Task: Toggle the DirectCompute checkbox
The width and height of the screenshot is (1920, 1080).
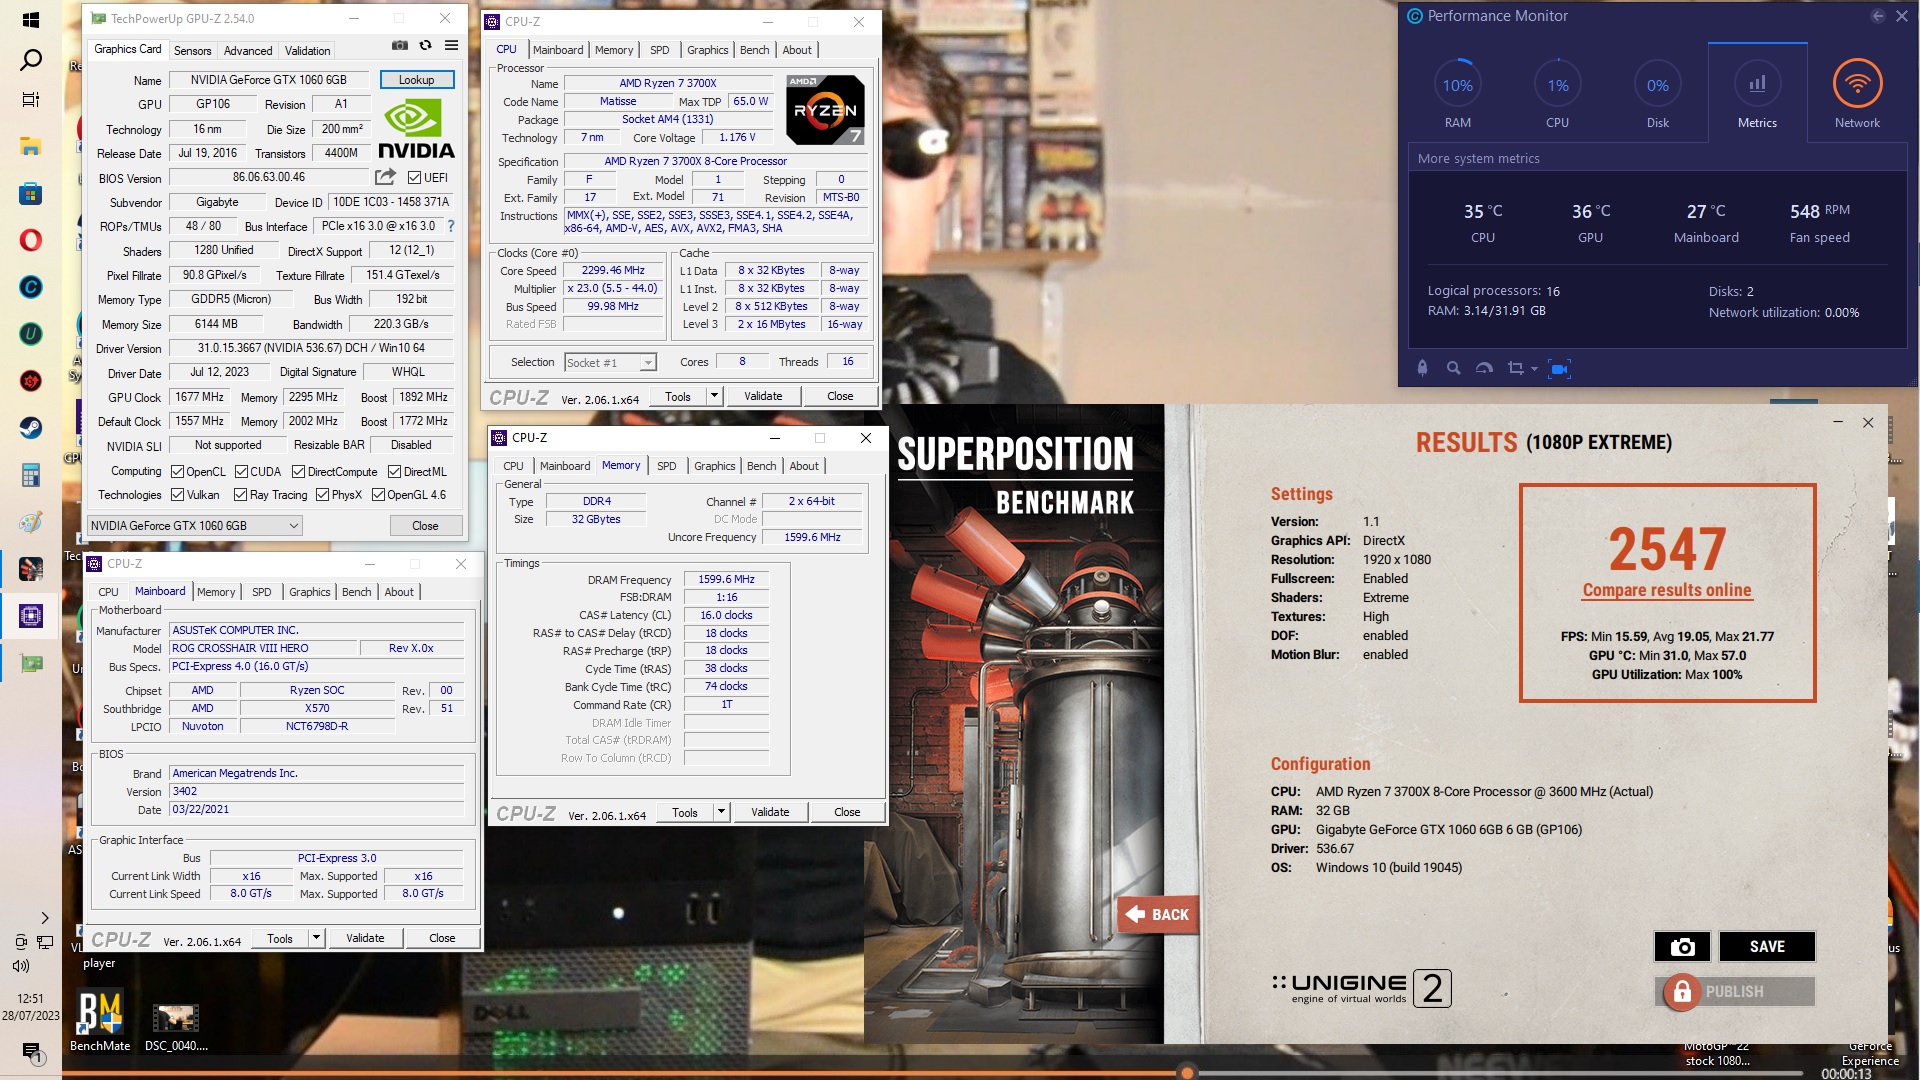Action: (298, 471)
